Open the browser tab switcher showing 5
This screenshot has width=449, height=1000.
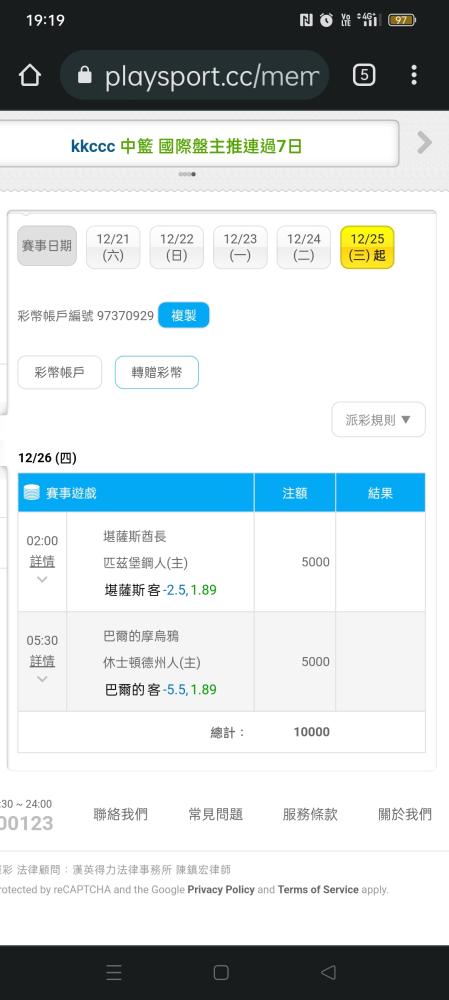(364, 75)
